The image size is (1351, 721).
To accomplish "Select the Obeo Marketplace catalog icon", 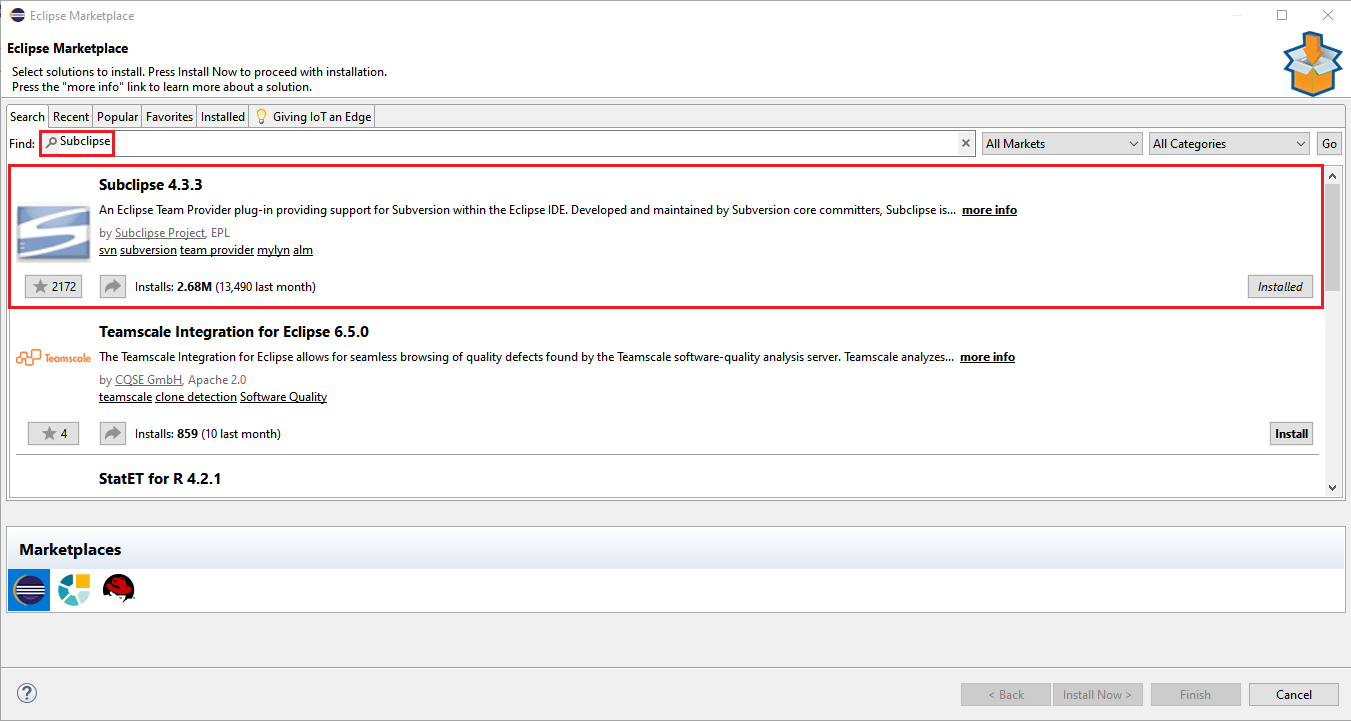I will [x=74, y=590].
